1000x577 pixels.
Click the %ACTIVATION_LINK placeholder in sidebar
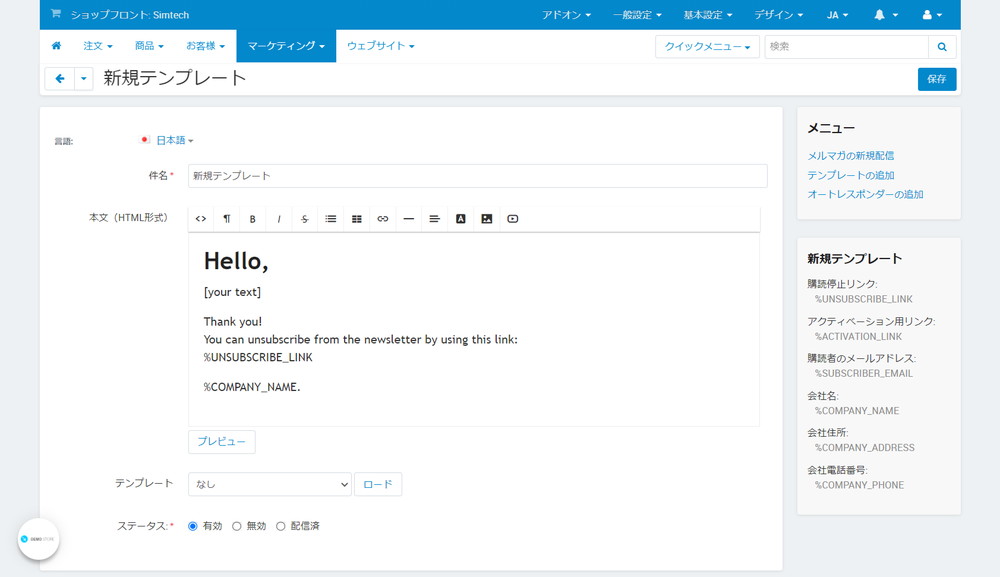(858, 337)
